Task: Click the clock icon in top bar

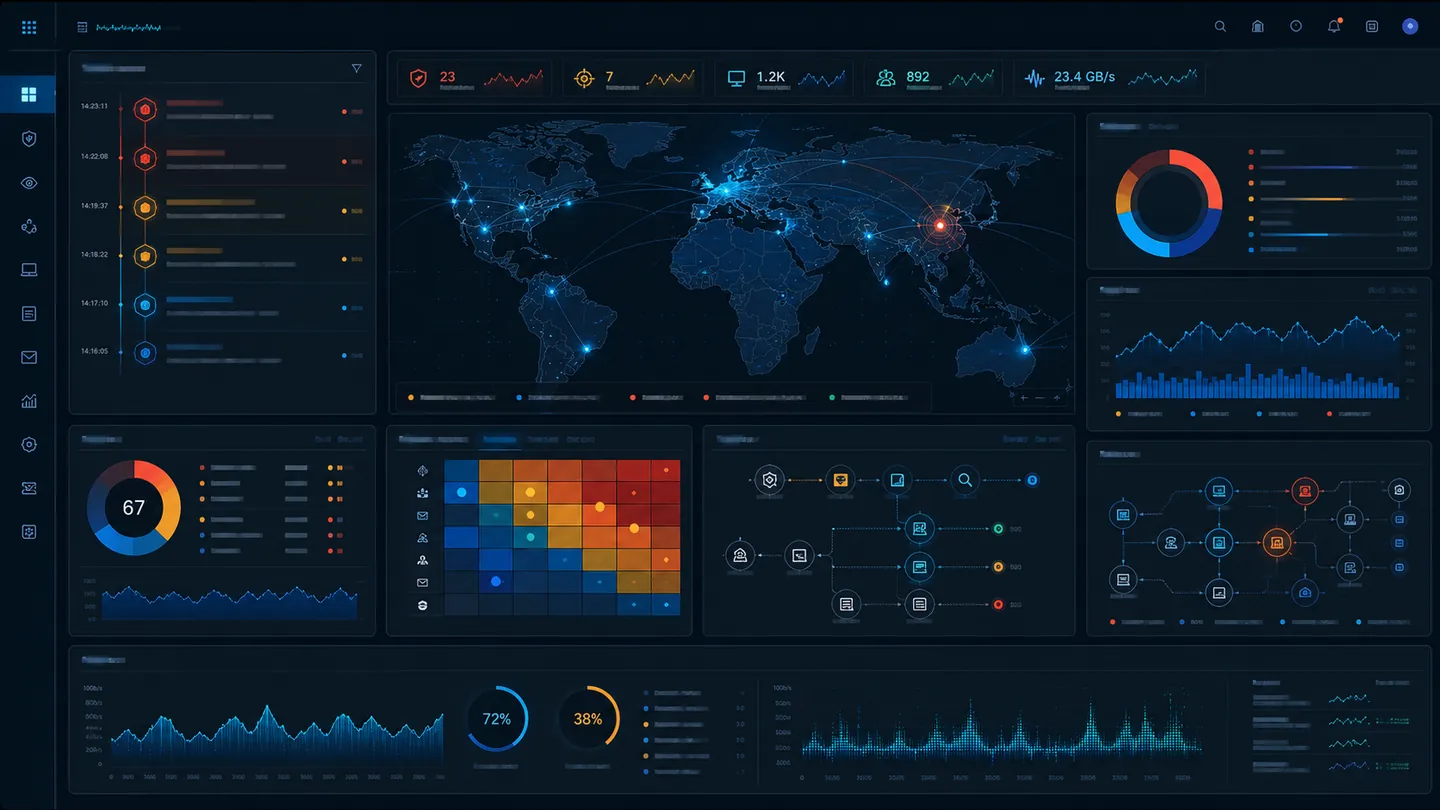Action: (1296, 27)
